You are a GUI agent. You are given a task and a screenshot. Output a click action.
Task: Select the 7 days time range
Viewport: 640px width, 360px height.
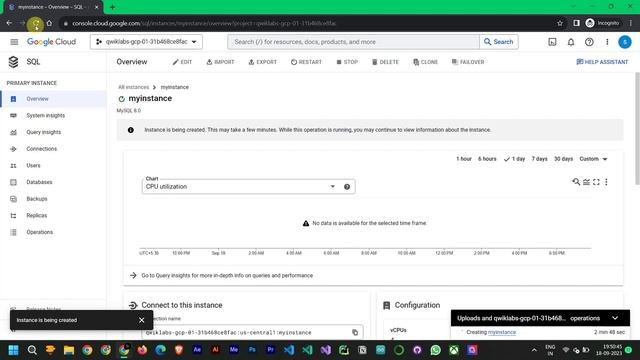click(539, 159)
